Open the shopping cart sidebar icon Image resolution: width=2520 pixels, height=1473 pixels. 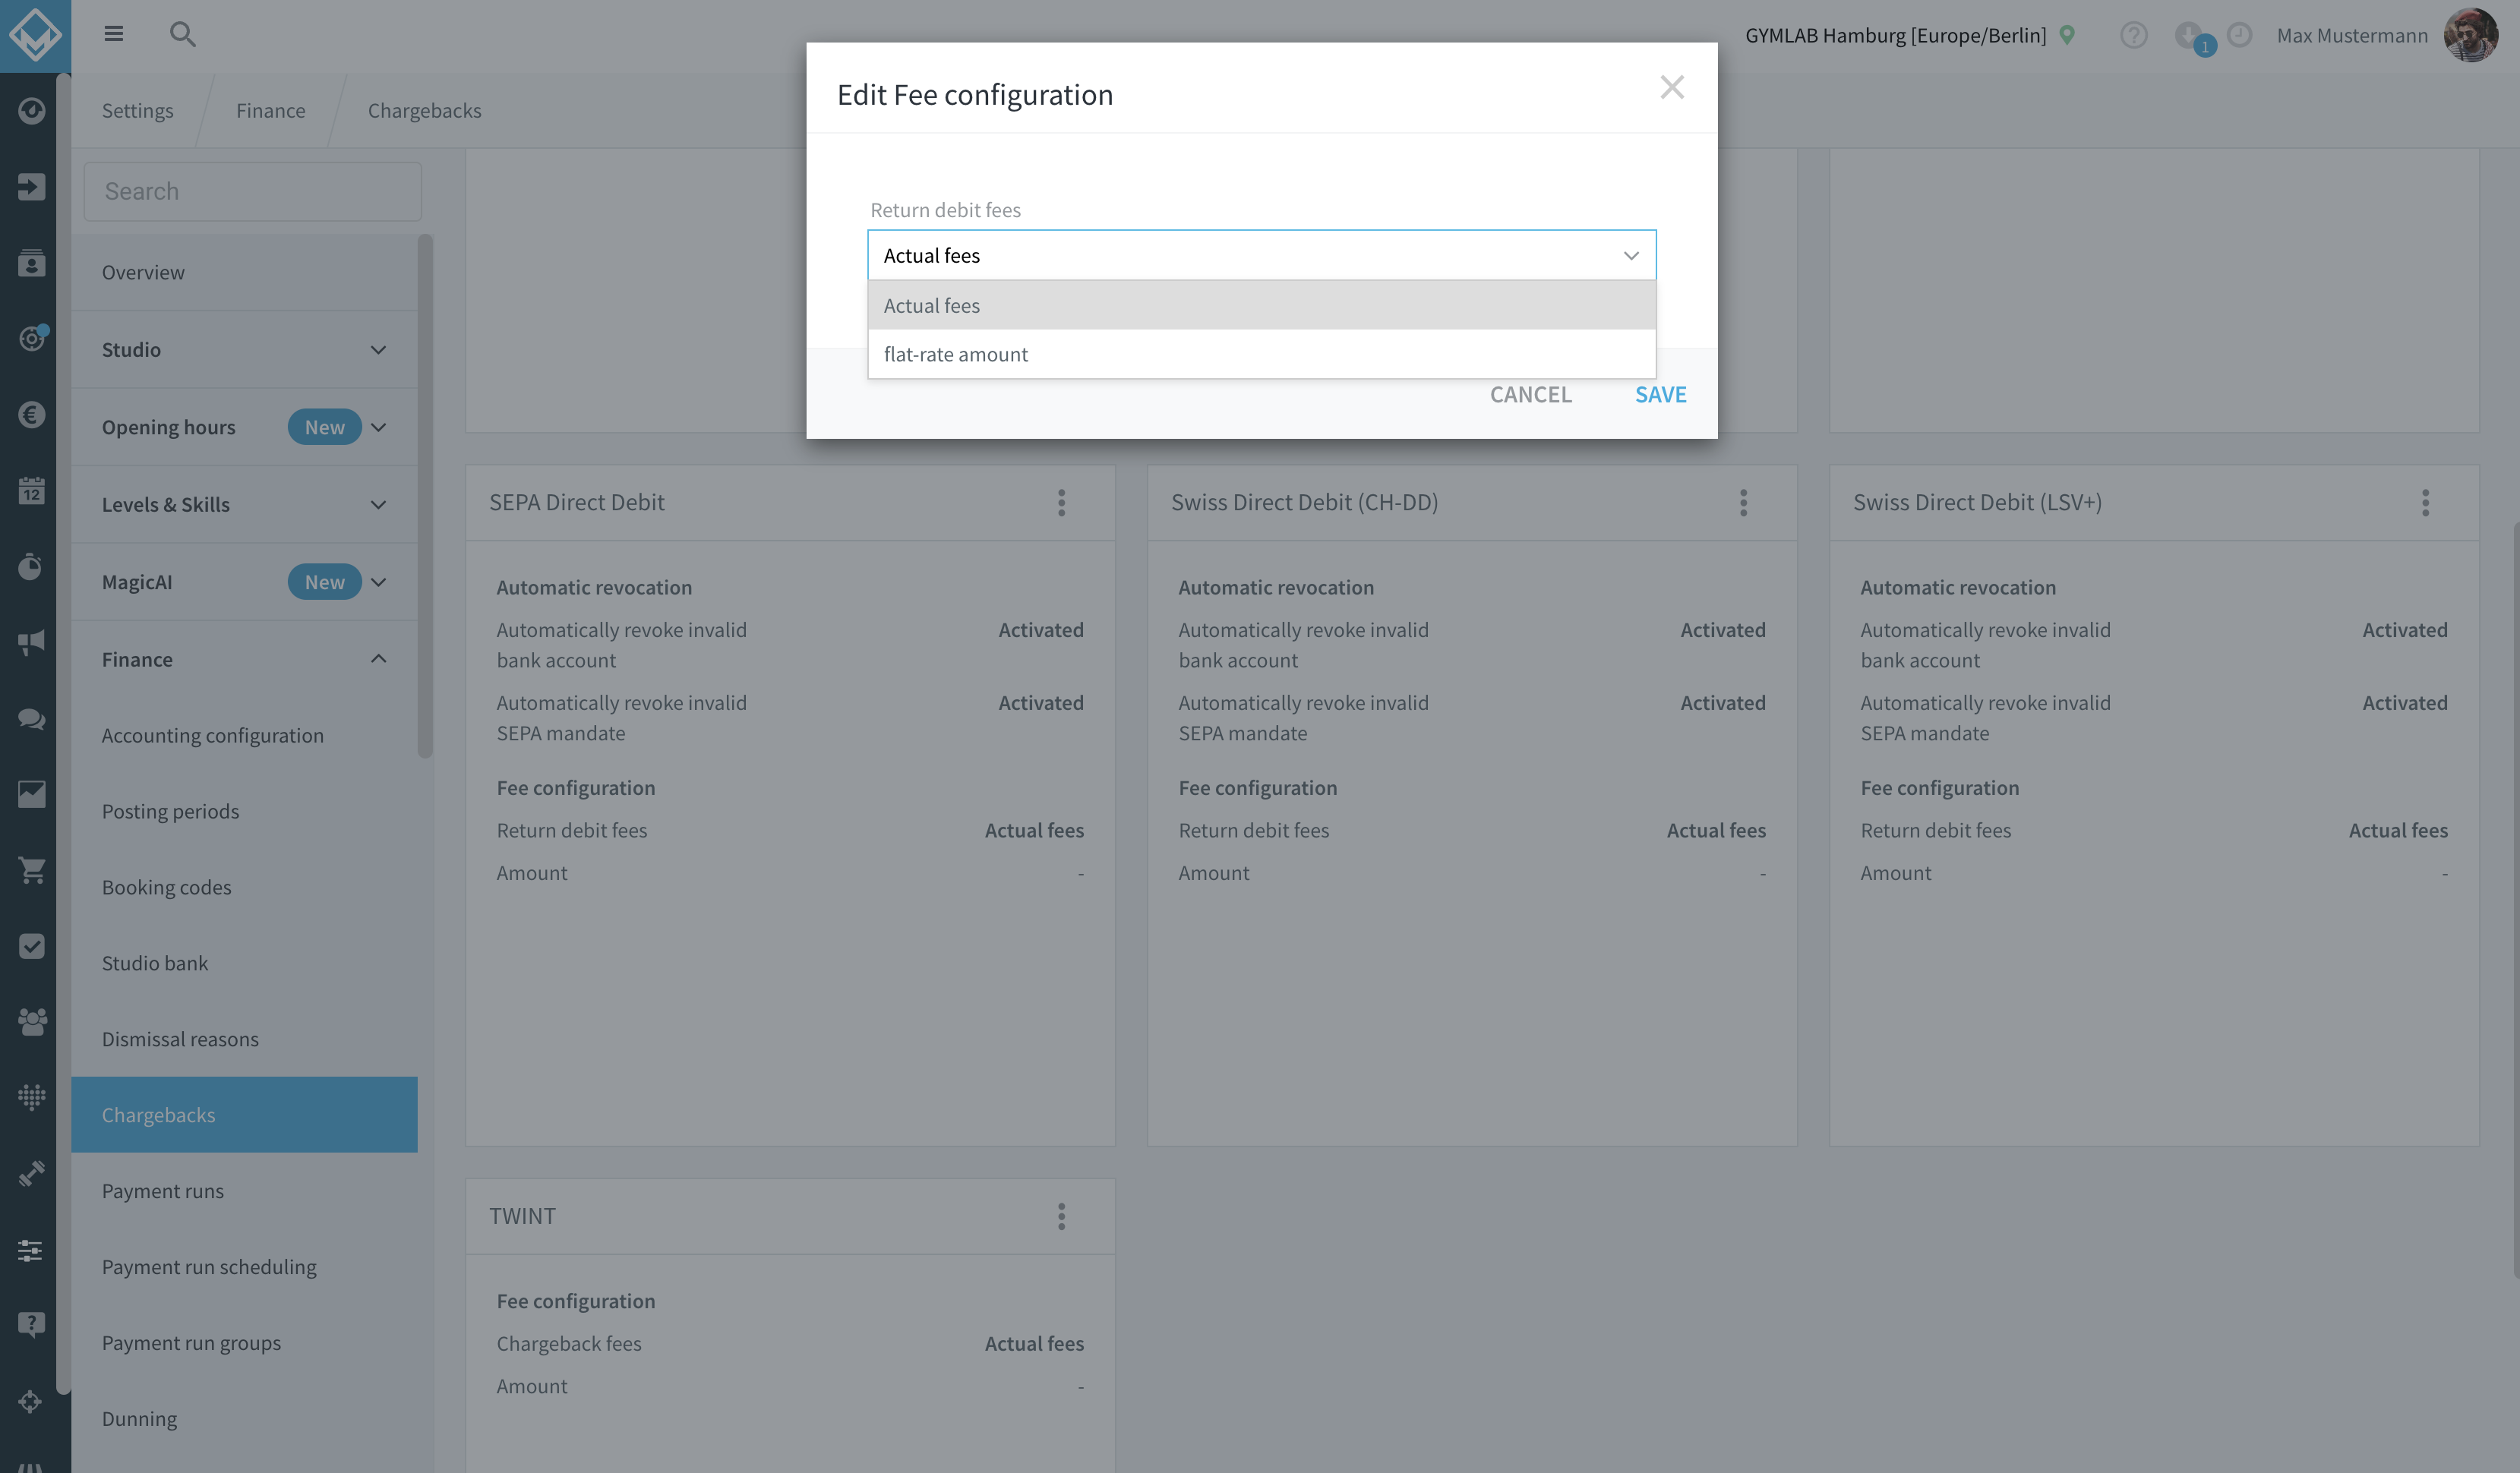(x=31, y=871)
